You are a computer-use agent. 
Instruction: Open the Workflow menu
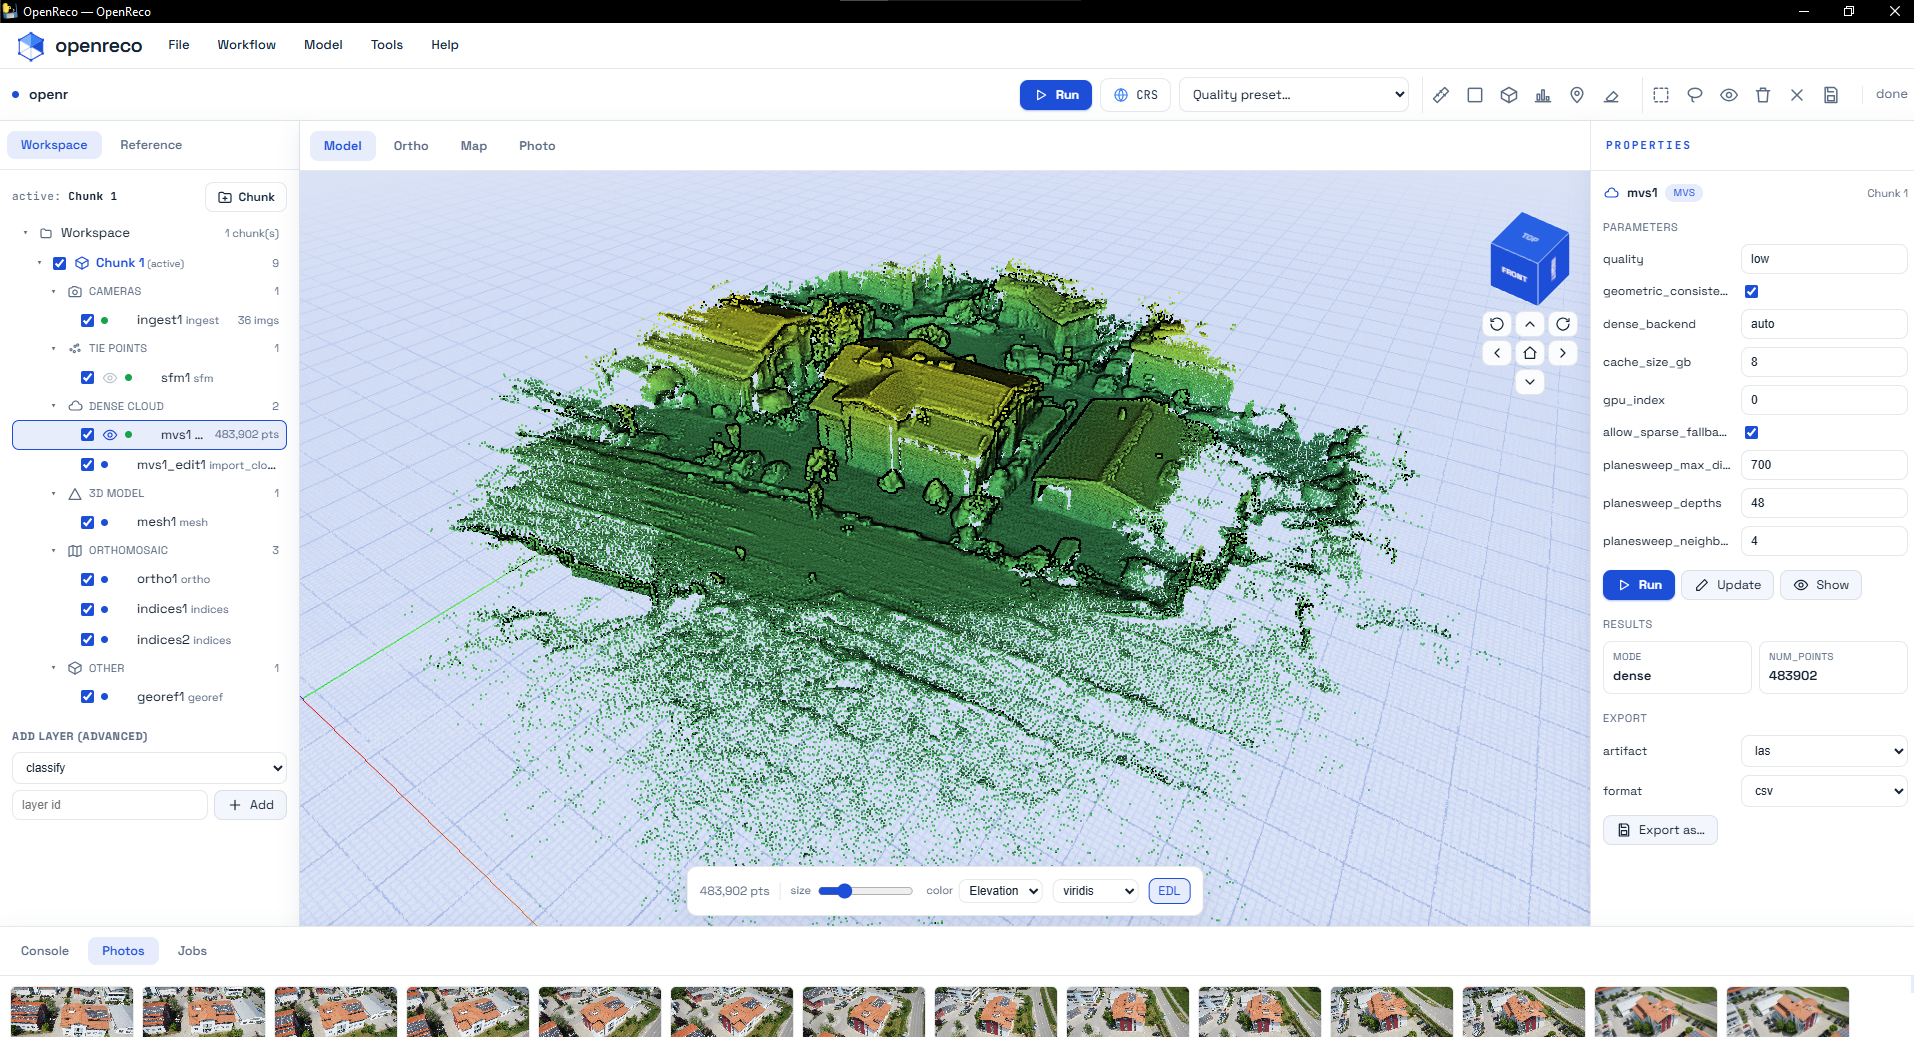(246, 45)
